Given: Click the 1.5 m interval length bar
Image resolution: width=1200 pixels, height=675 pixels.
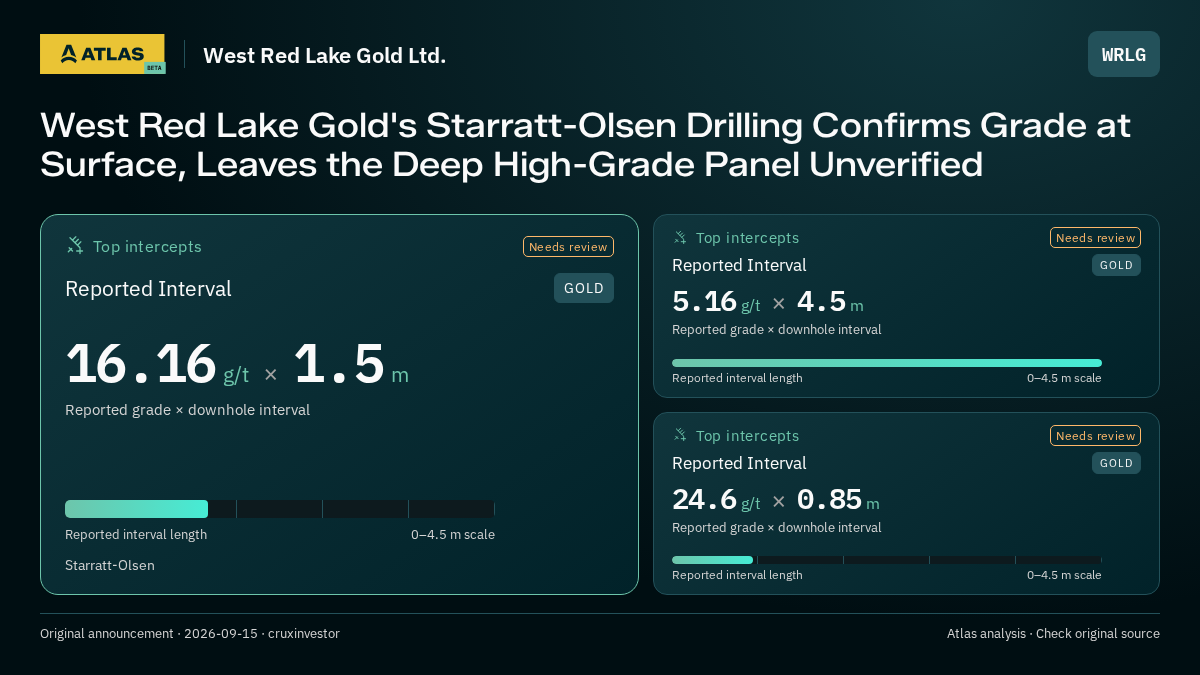Looking at the screenshot, I should pos(280,509).
